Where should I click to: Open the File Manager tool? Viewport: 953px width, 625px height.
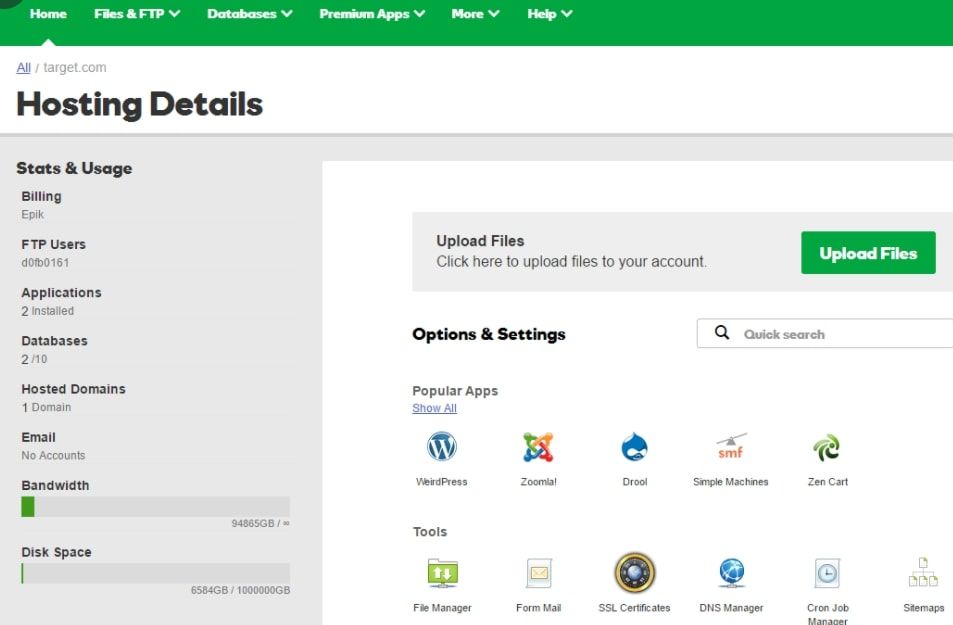[x=441, y=573]
